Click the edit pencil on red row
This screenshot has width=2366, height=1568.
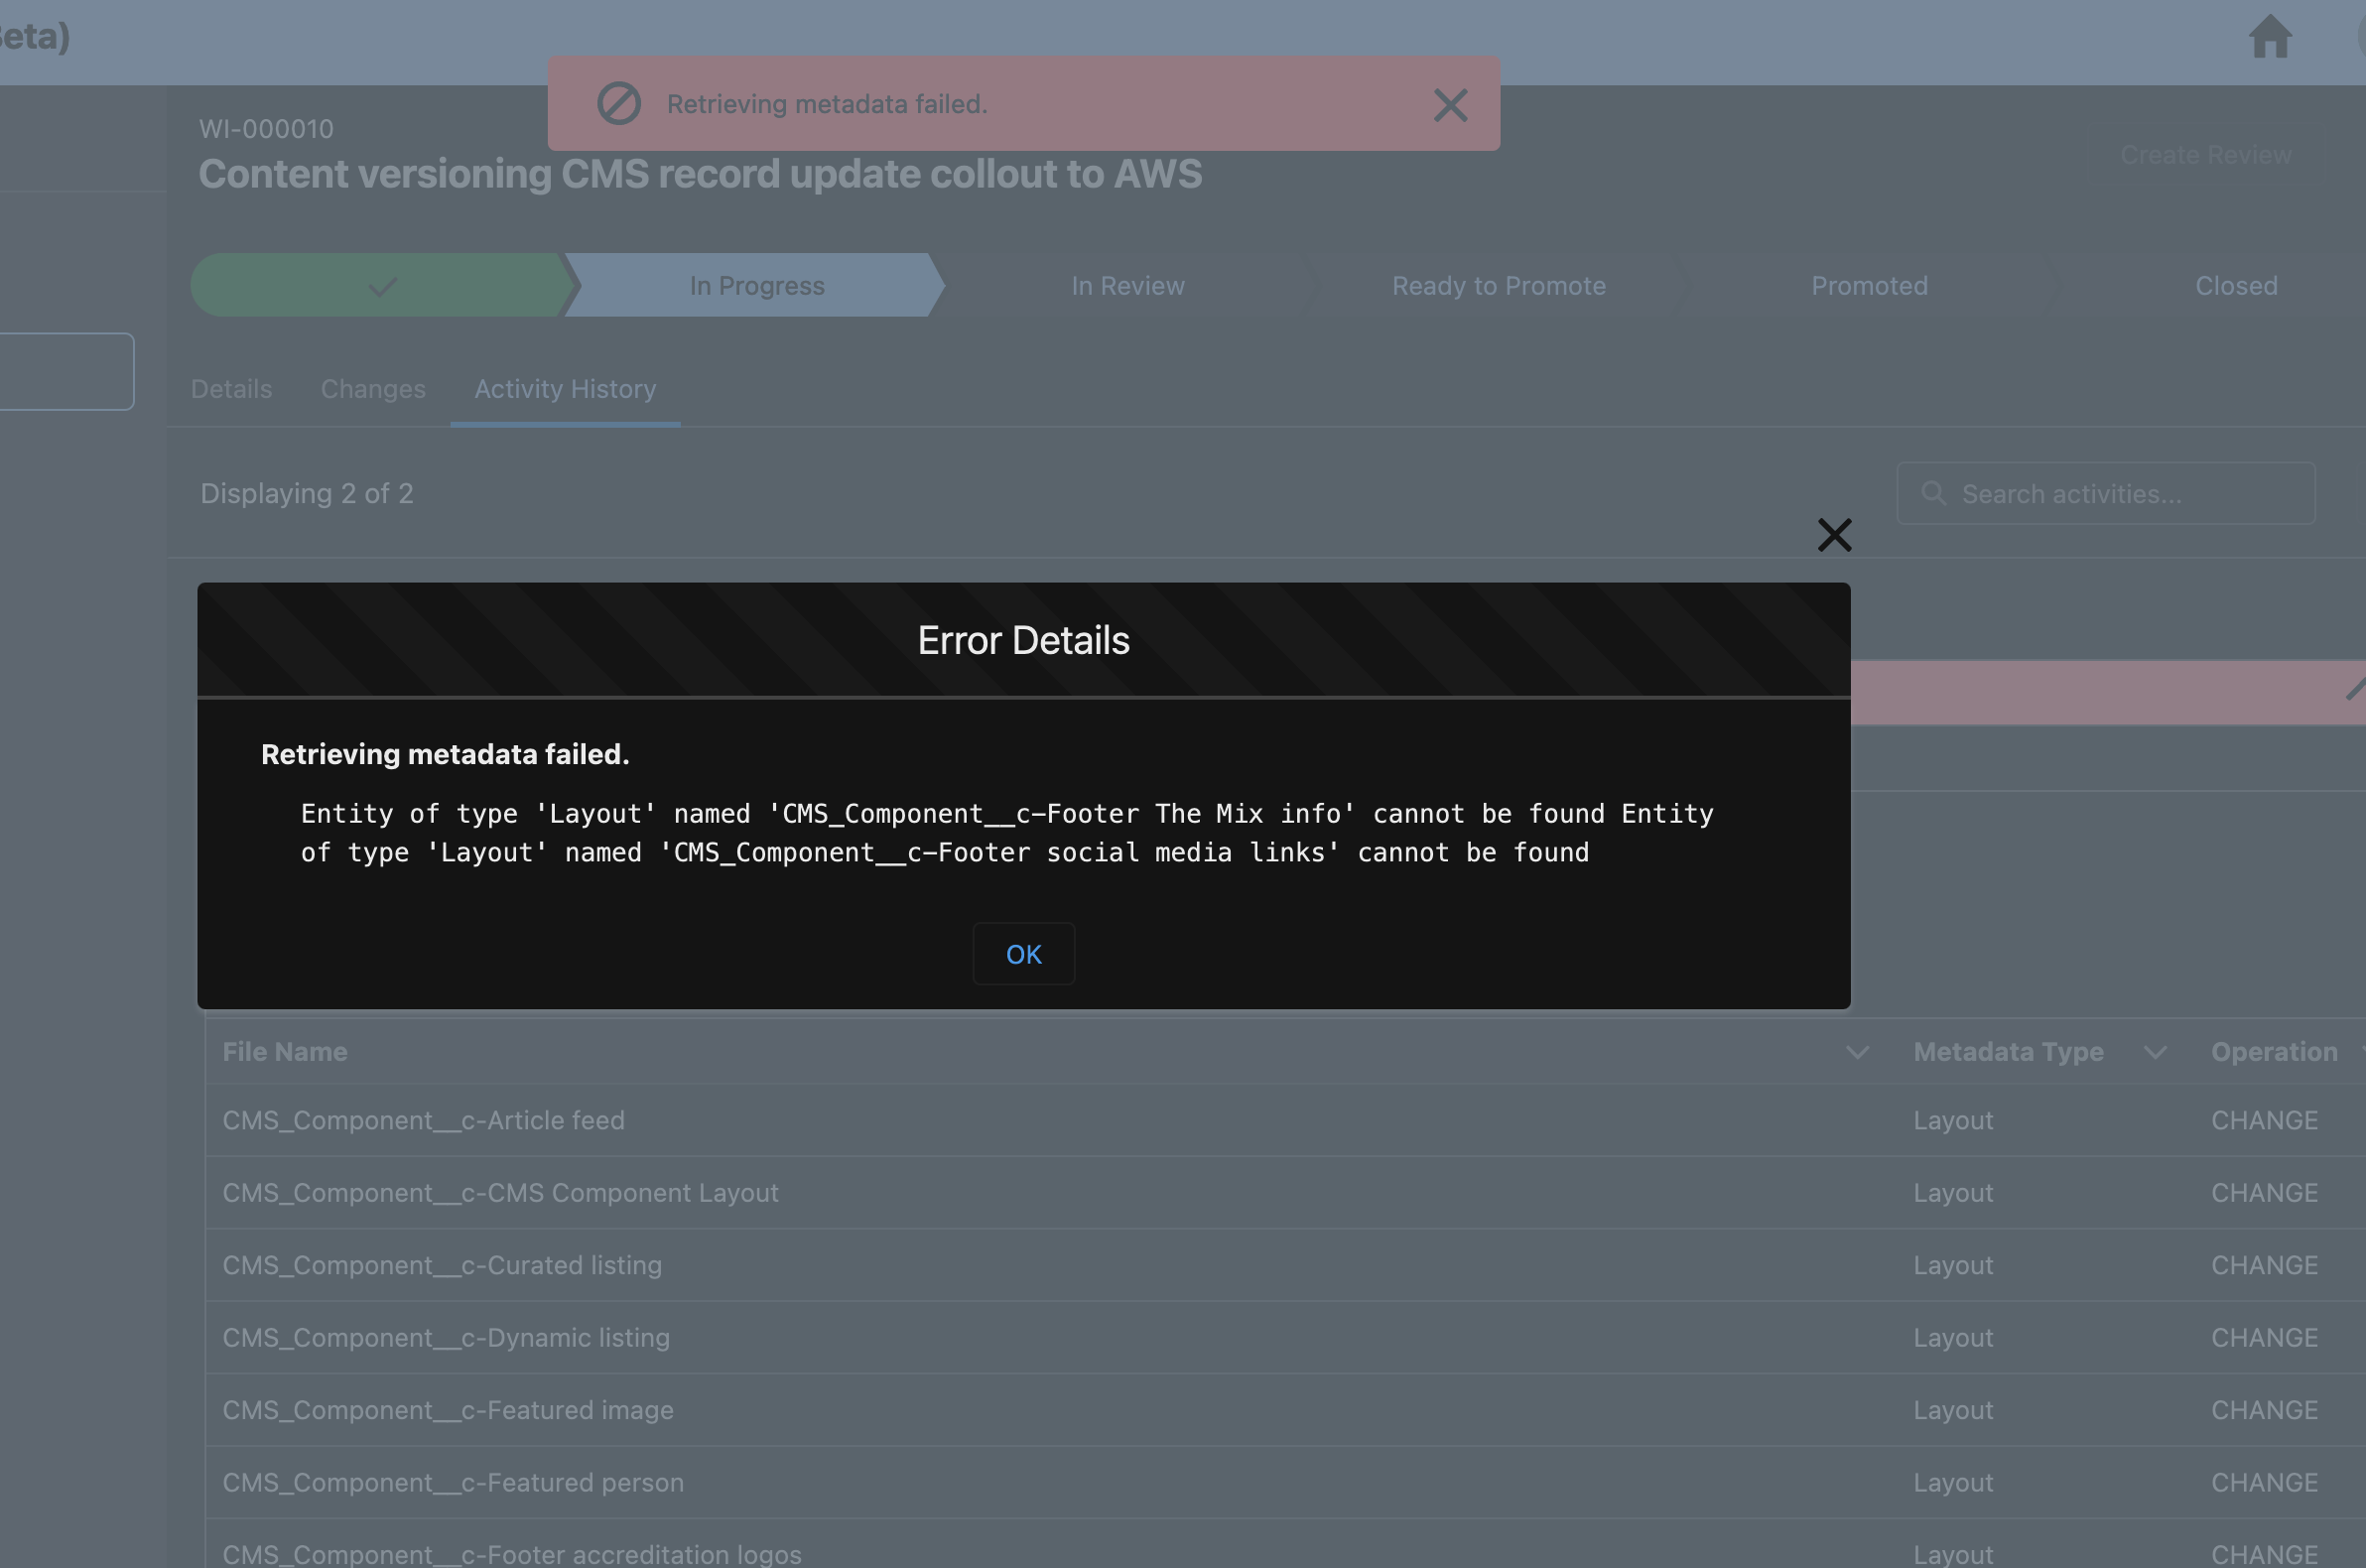click(x=2354, y=690)
